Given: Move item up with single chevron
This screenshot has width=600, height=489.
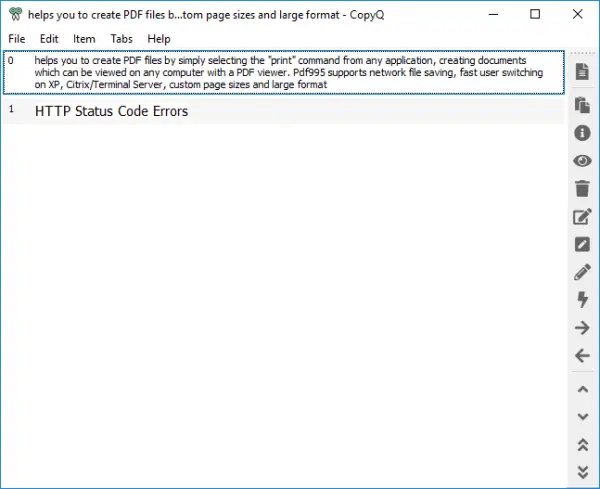Looking at the screenshot, I should pyautogui.click(x=582, y=390).
